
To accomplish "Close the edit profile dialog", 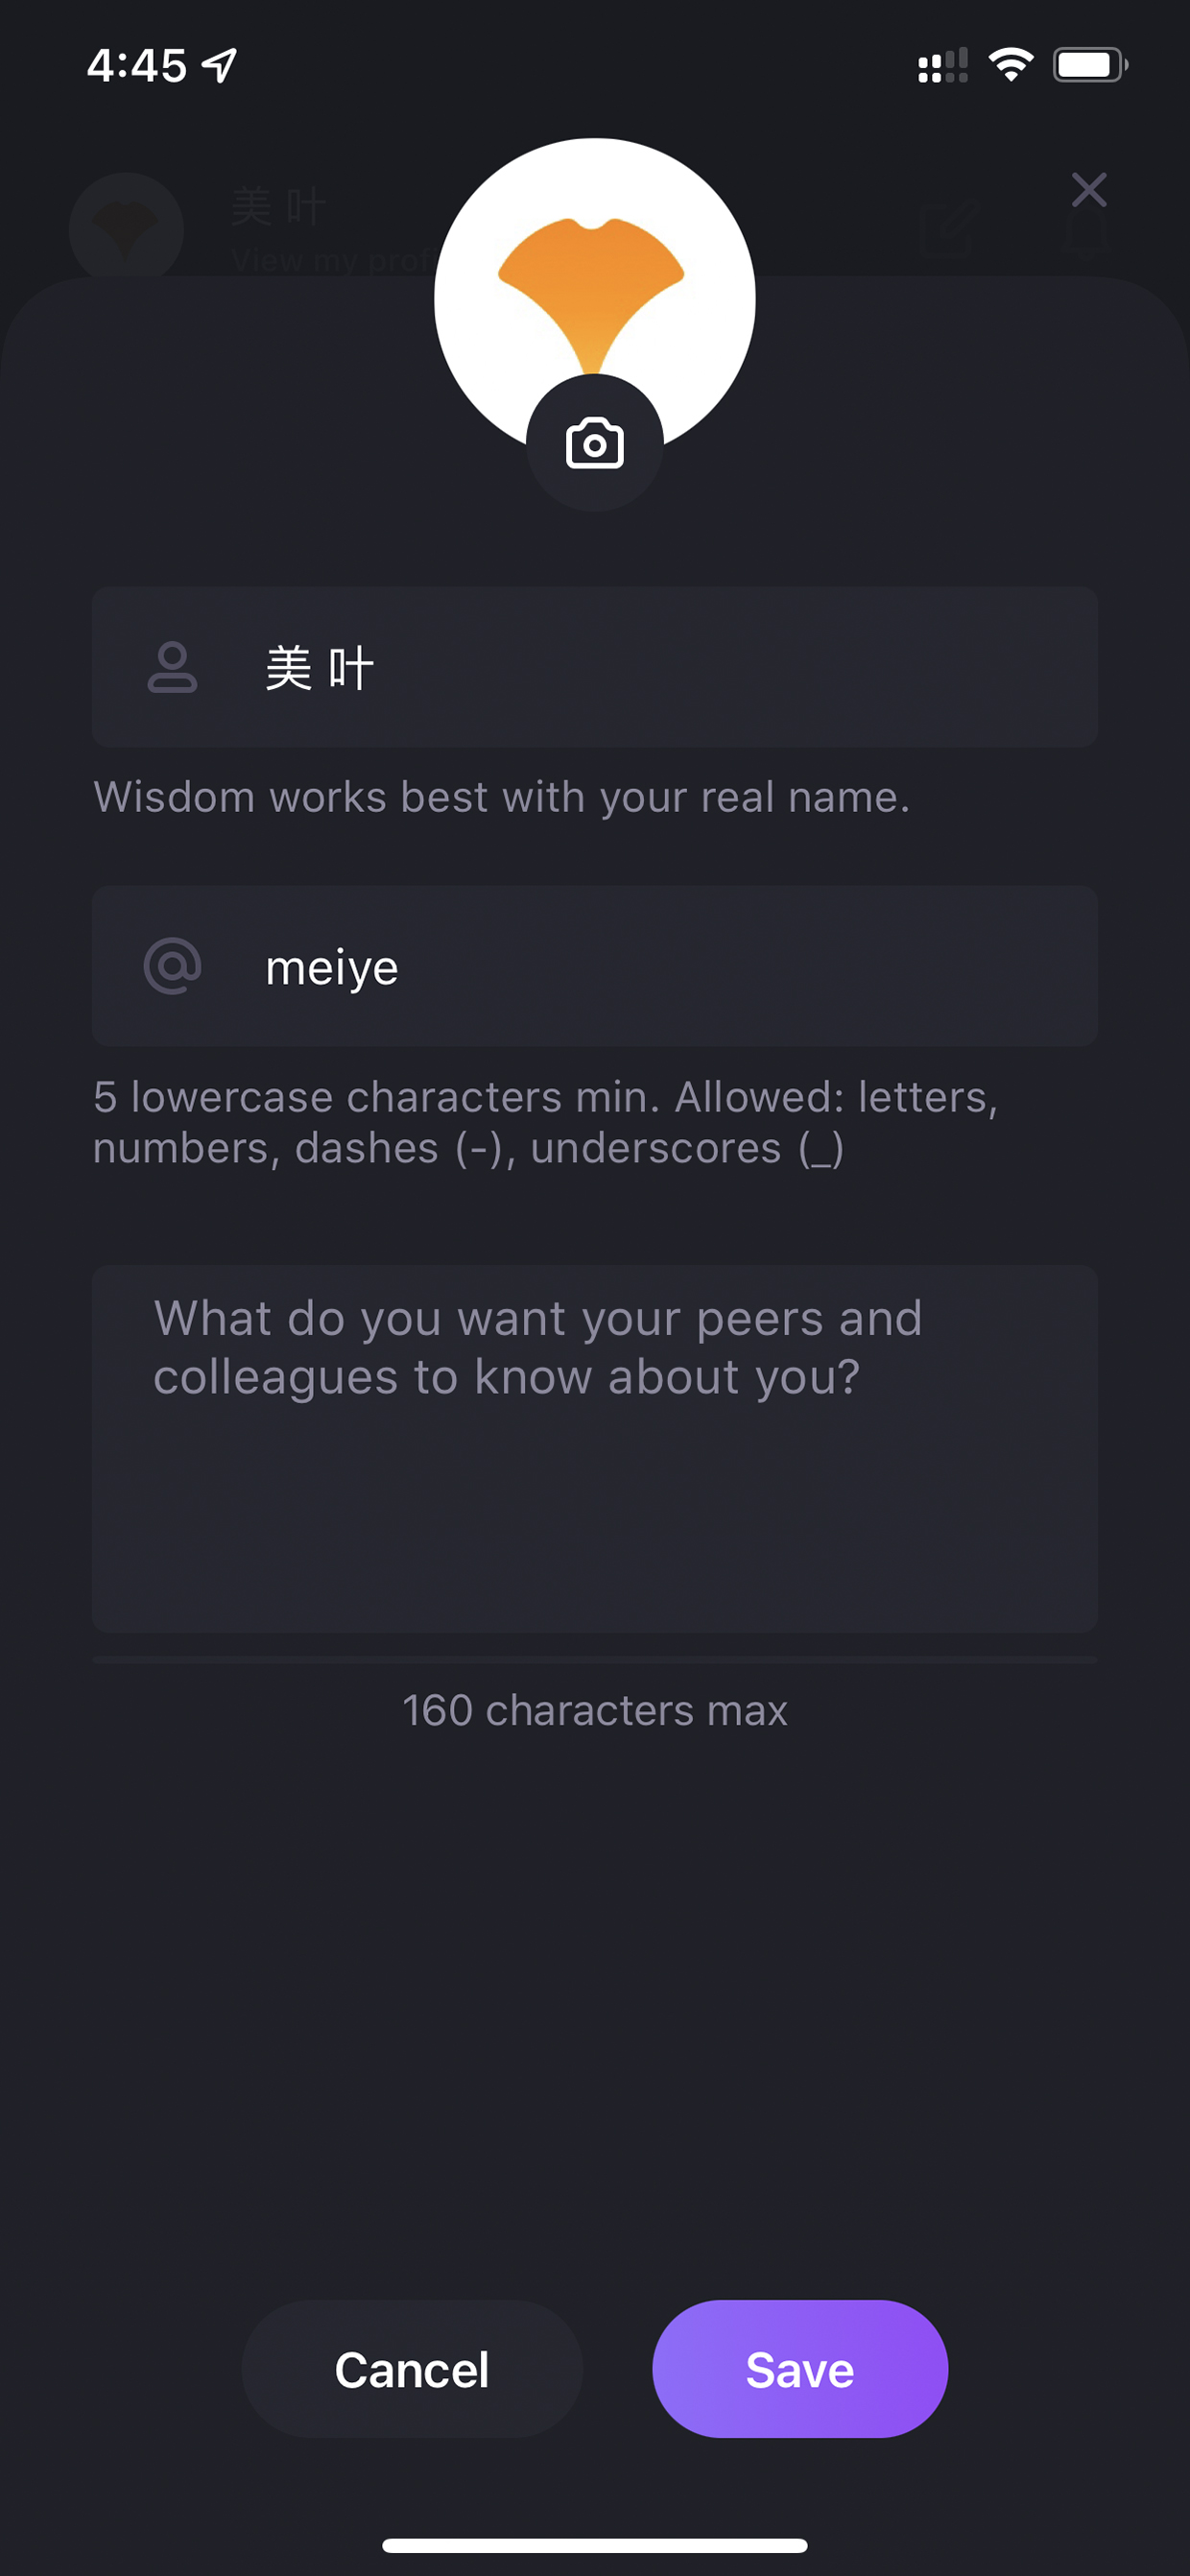I will coord(1088,189).
